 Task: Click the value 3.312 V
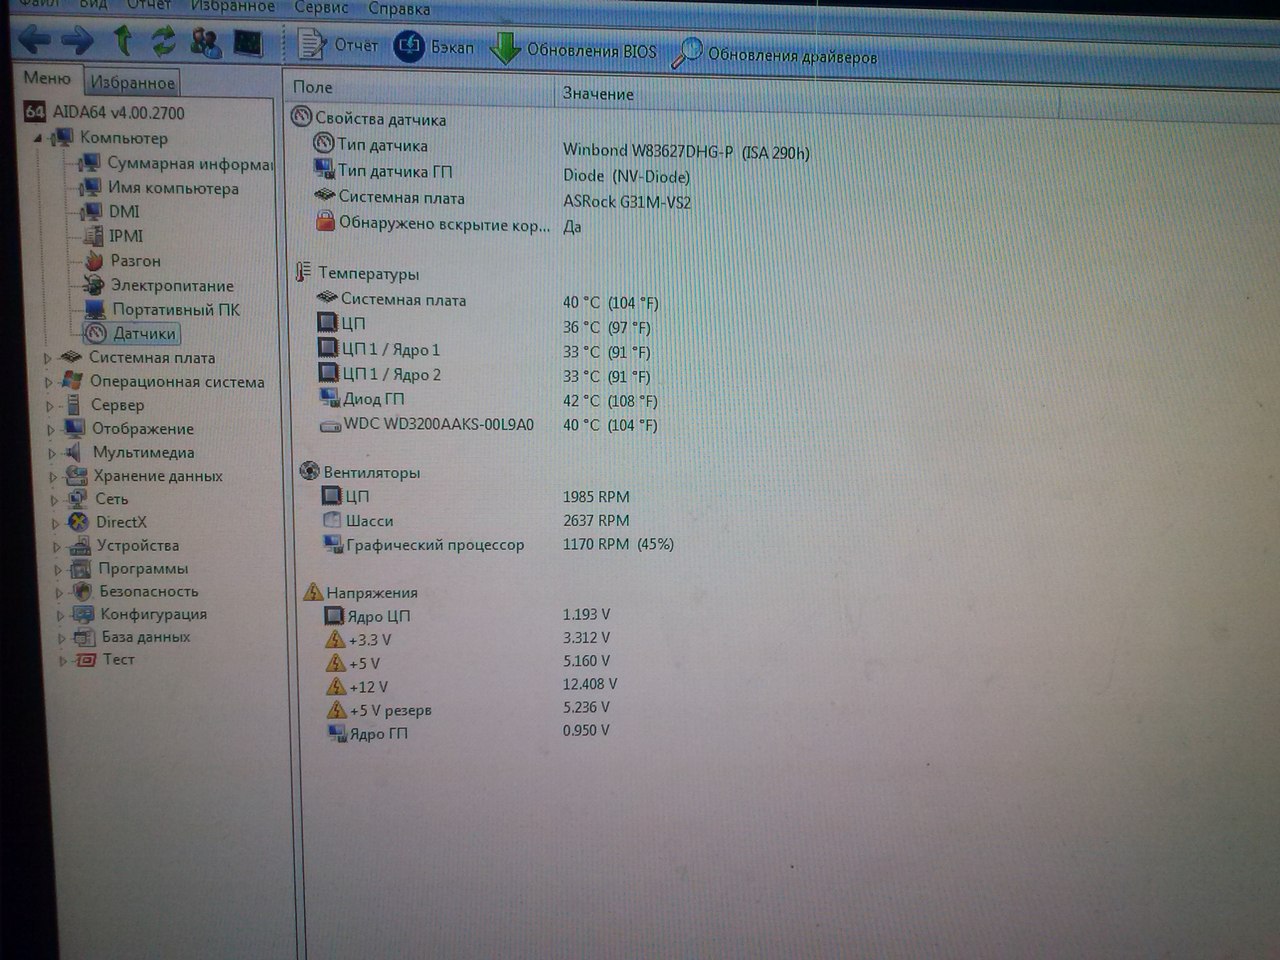[586, 637]
